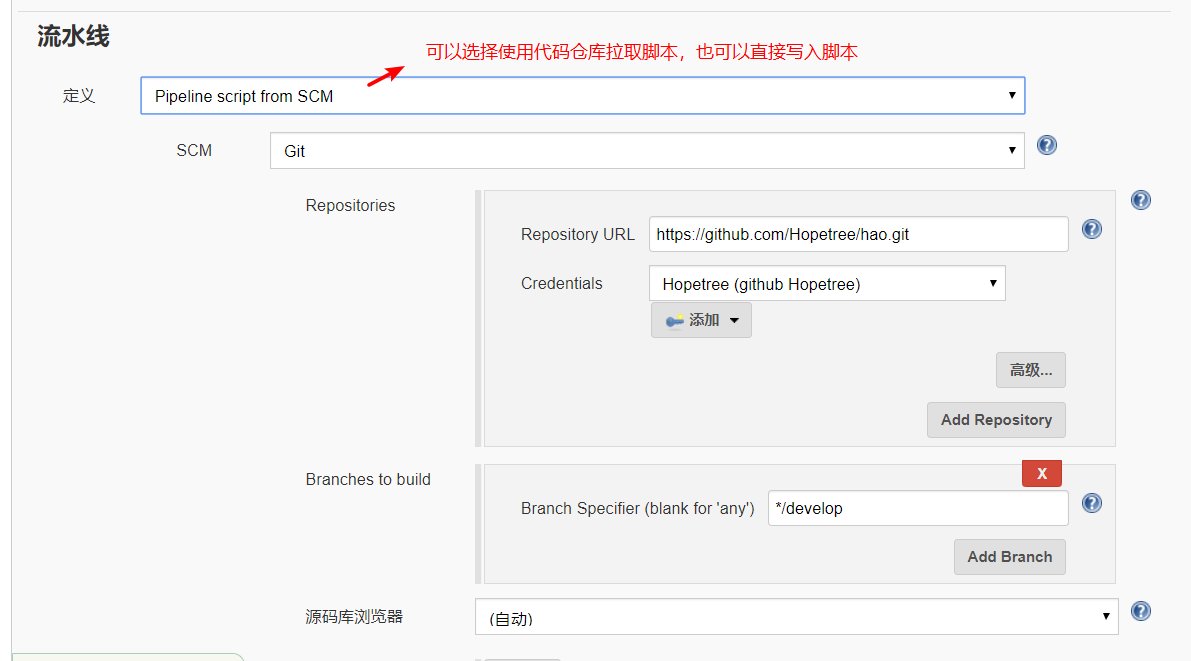
Task: Open the 定义 dropdown showing Pipeline script from SCM
Action: (583, 96)
